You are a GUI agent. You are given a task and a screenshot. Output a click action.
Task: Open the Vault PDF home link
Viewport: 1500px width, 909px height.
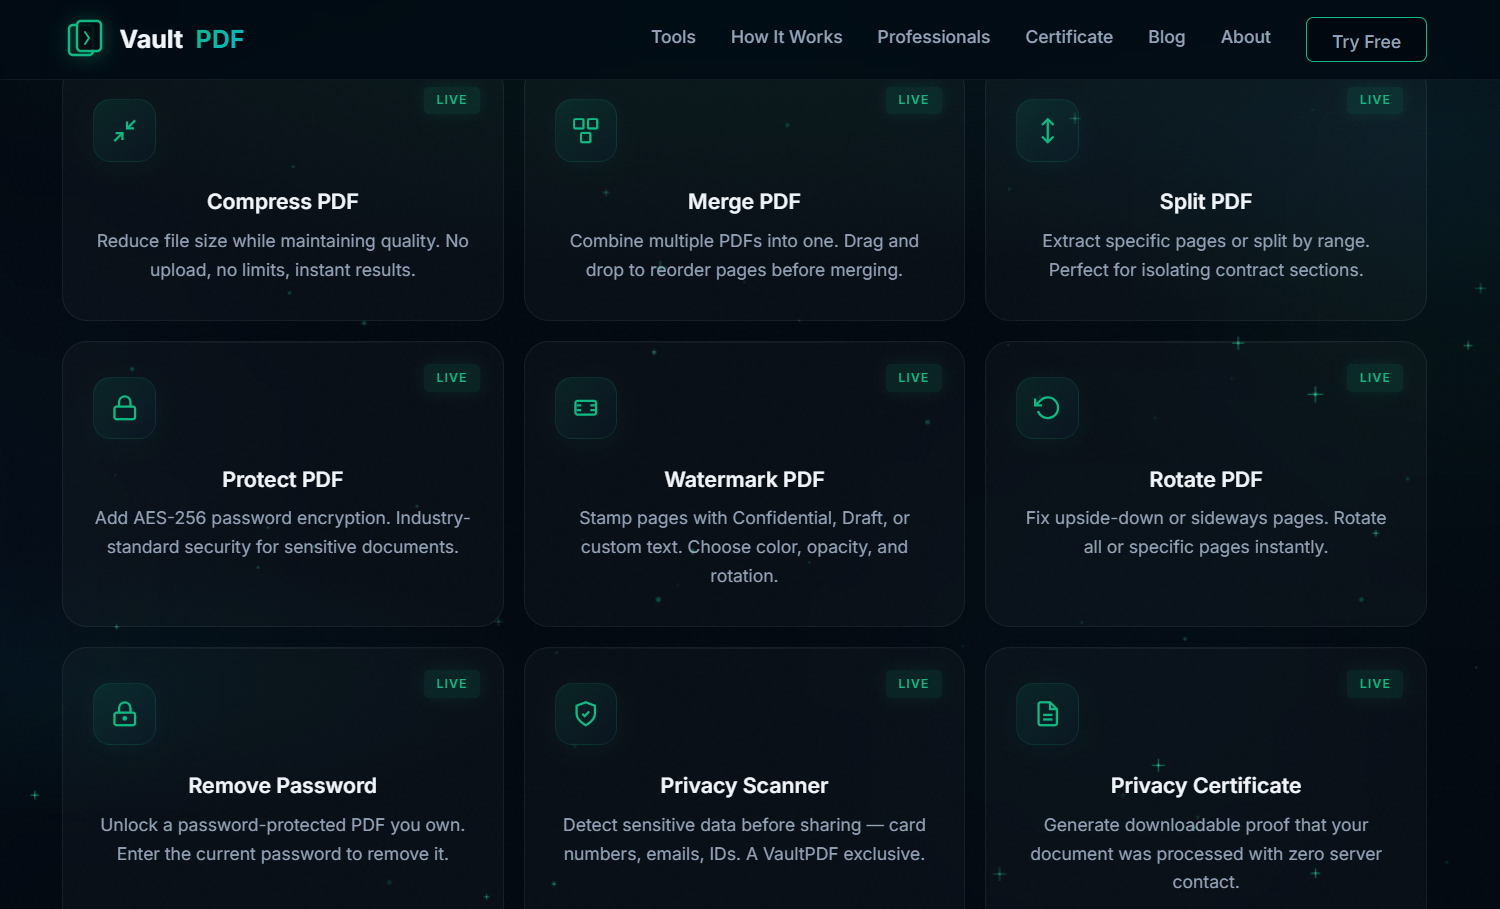click(156, 39)
